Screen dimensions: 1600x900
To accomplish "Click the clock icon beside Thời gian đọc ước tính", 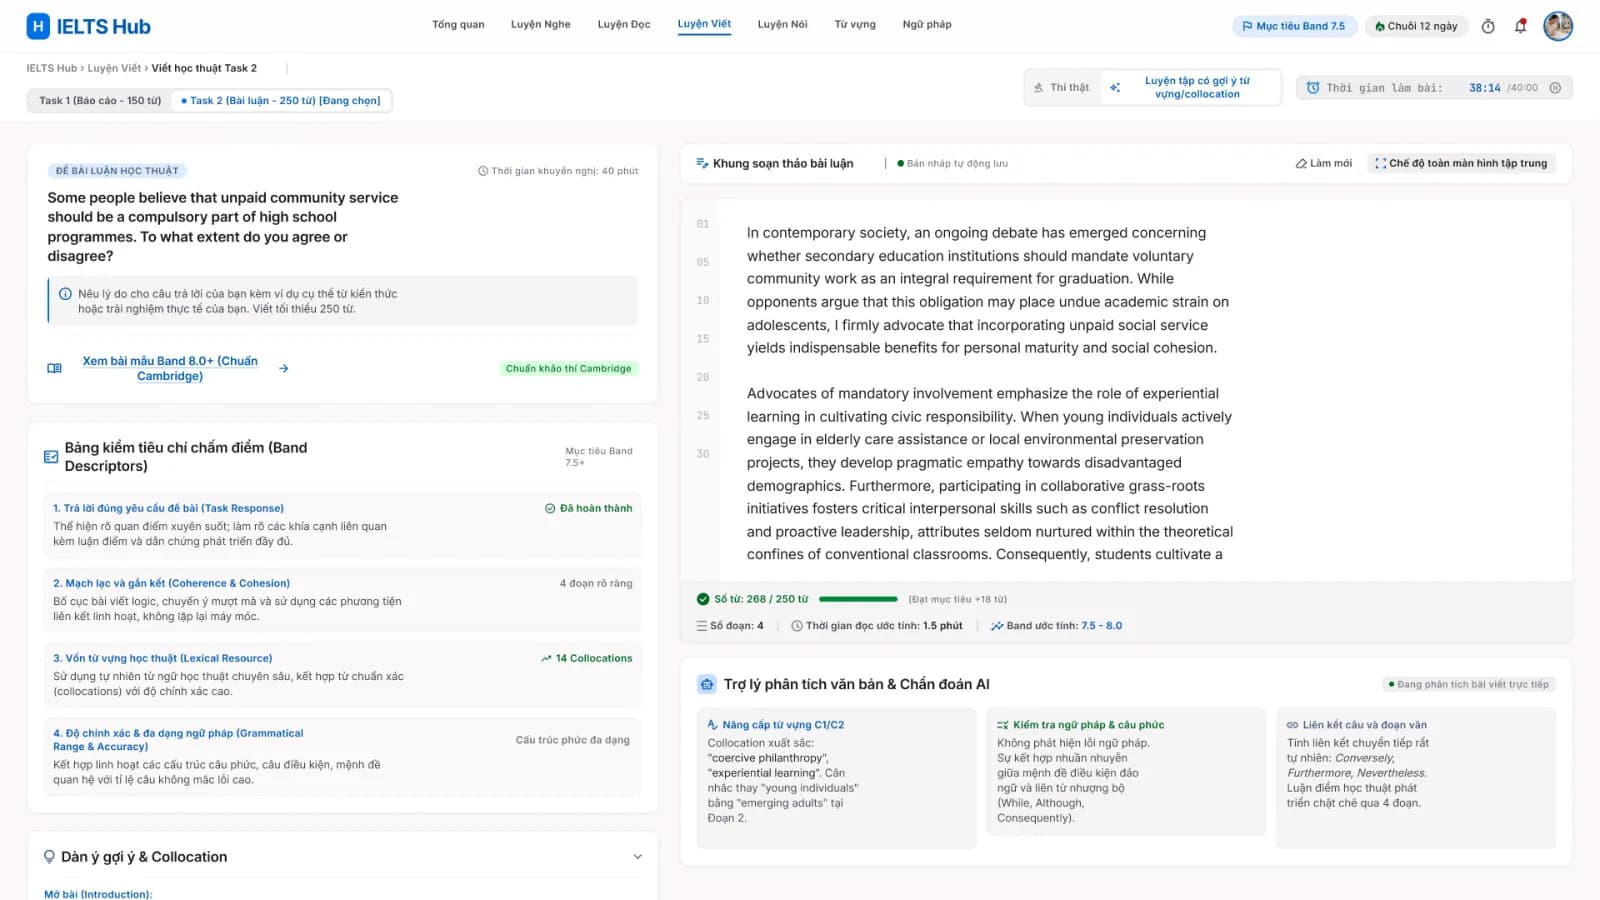I will coord(797,626).
